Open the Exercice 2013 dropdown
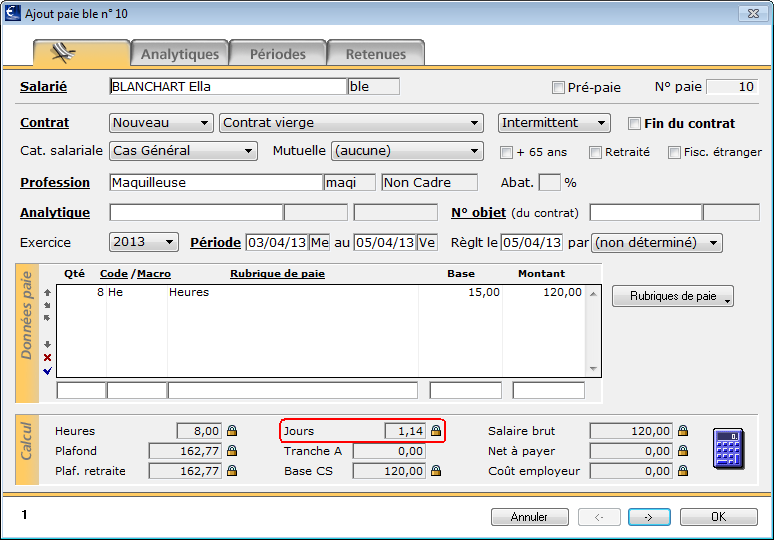This screenshot has height=540, width=774. point(144,242)
